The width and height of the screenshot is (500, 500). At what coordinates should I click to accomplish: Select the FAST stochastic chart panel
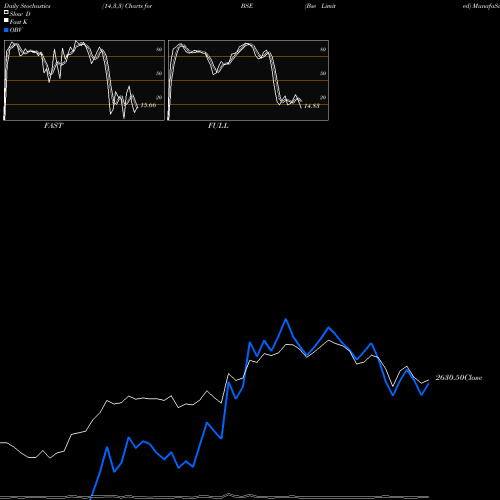point(84,80)
